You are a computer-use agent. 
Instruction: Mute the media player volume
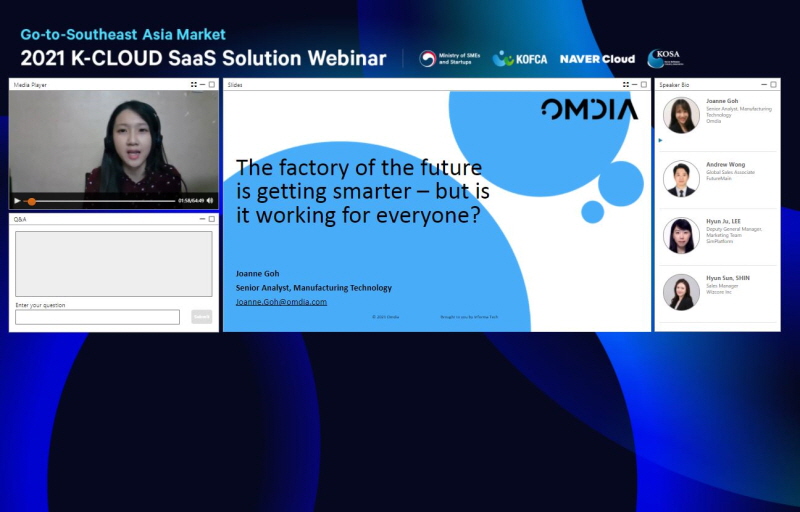(x=210, y=201)
